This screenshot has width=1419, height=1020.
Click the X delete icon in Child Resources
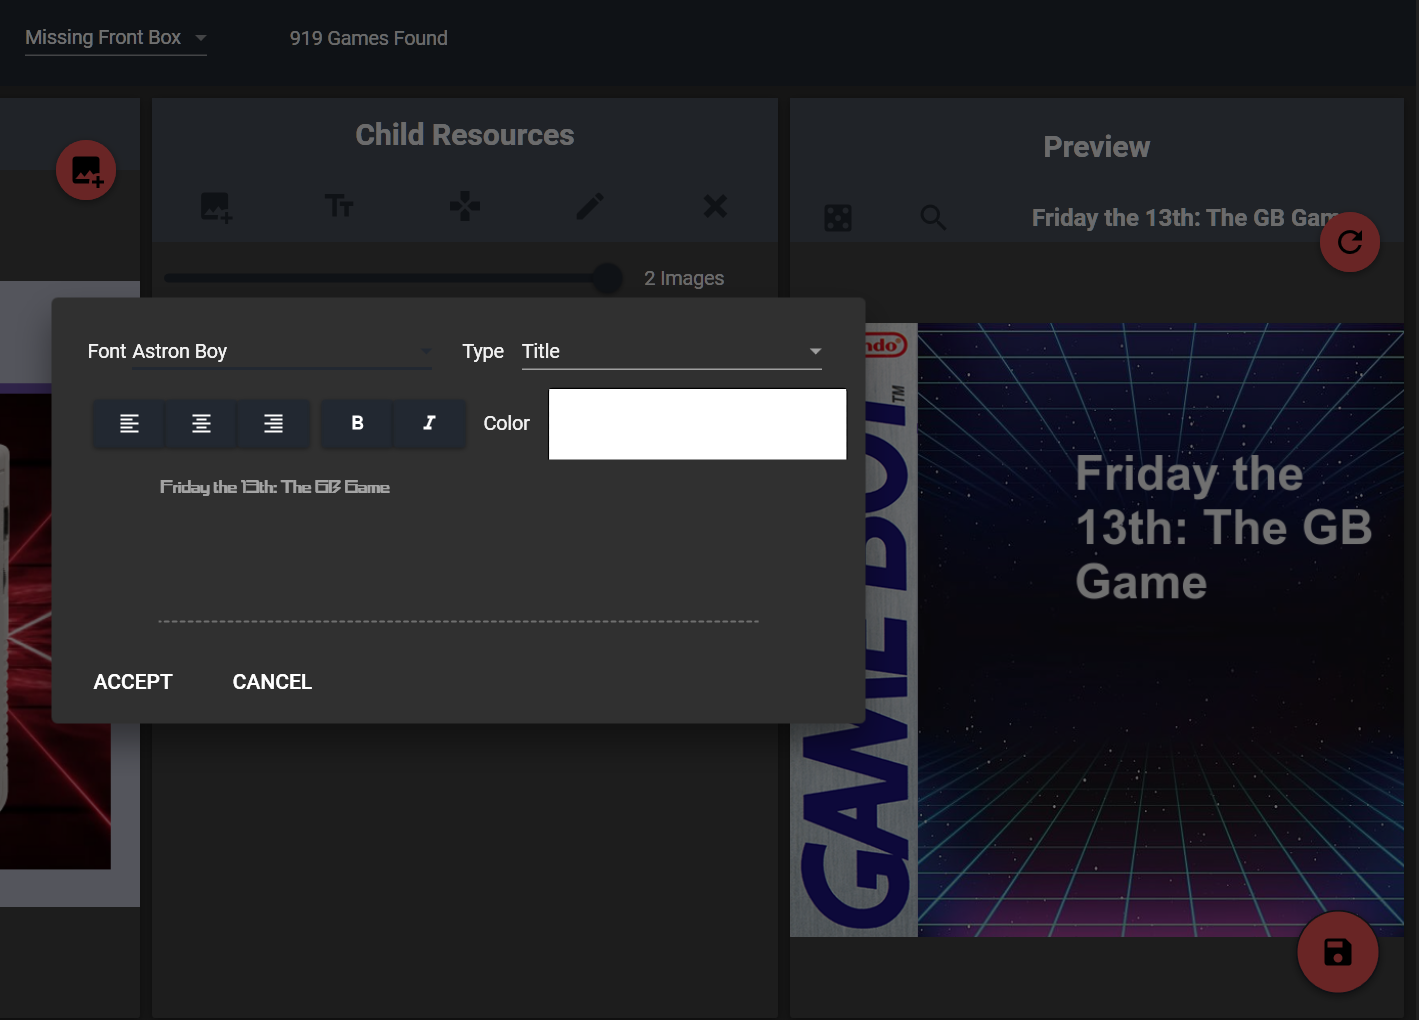(x=715, y=207)
